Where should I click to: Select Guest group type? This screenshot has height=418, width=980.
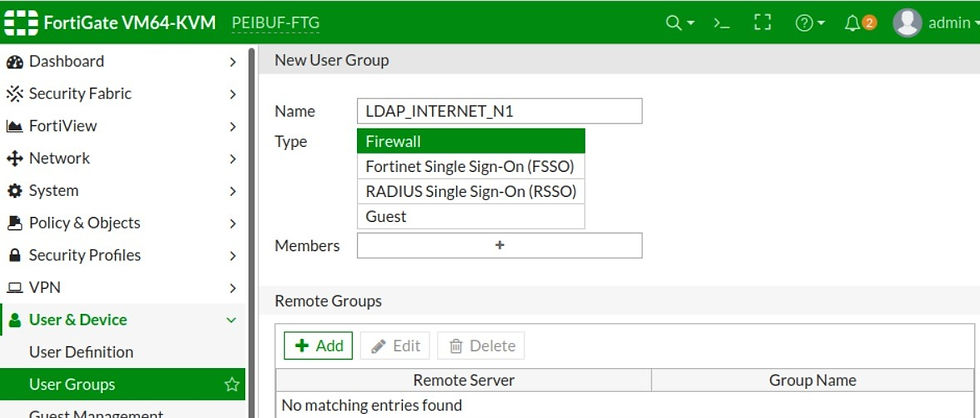coord(471,216)
